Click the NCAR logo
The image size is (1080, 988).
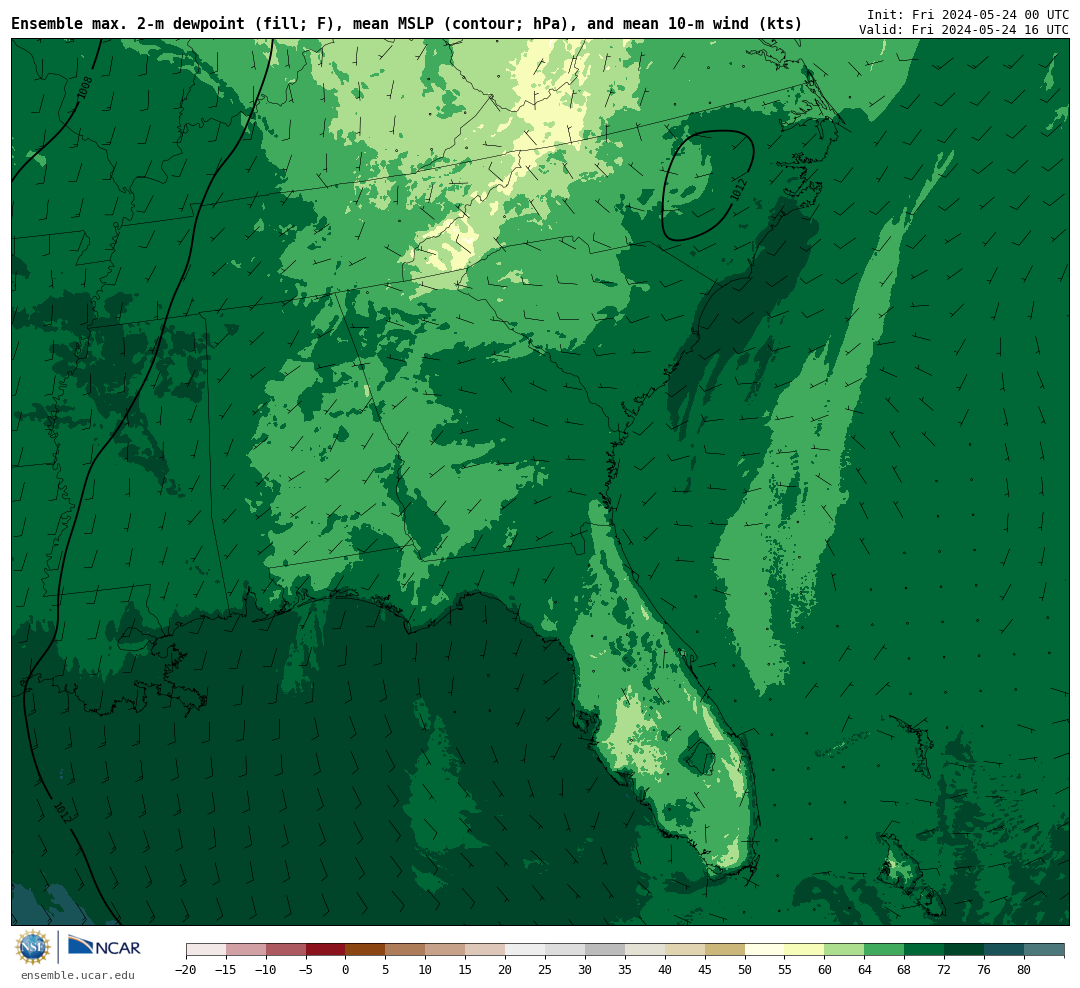pos(104,945)
